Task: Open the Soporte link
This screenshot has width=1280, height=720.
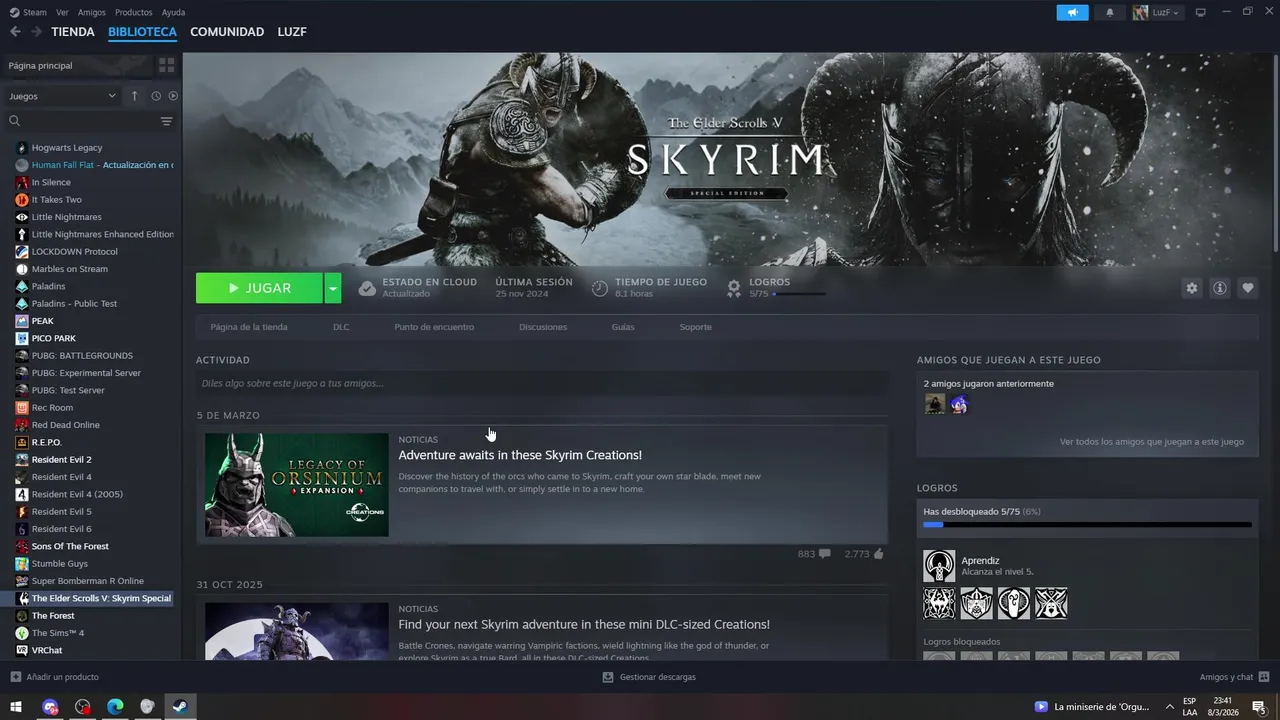Action: point(696,327)
